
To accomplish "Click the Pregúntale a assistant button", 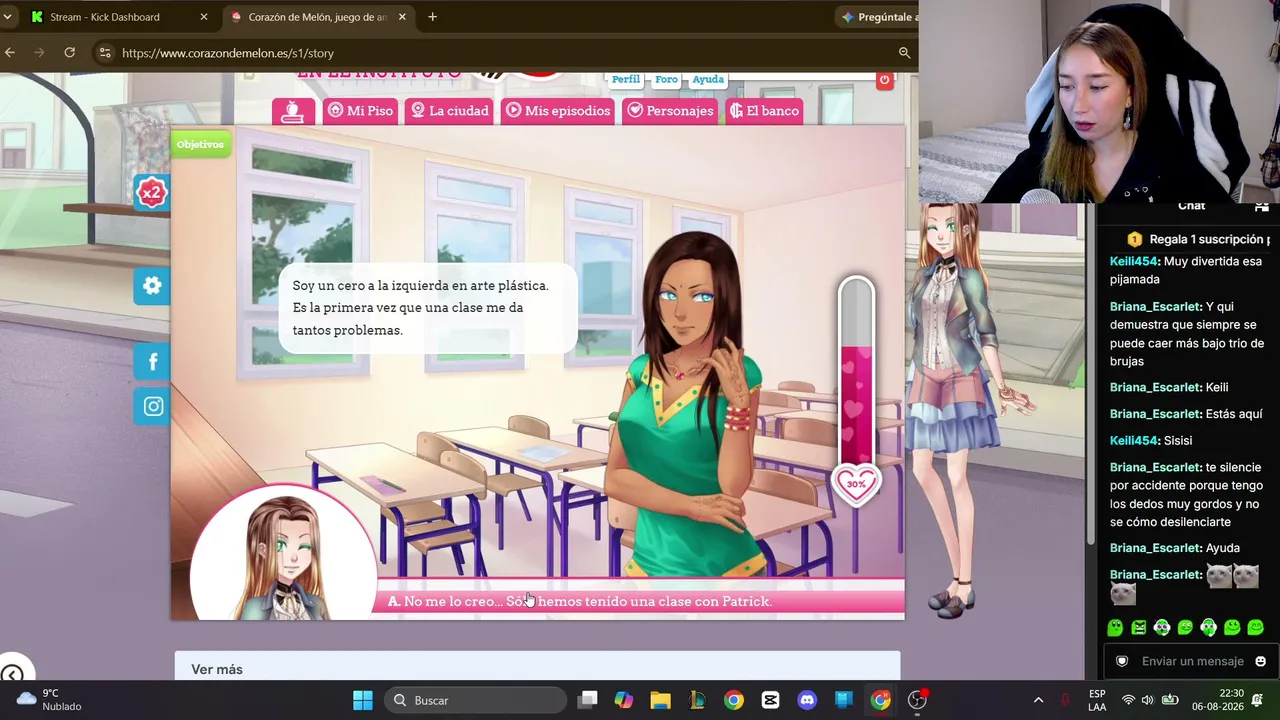I will [x=878, y=17].
